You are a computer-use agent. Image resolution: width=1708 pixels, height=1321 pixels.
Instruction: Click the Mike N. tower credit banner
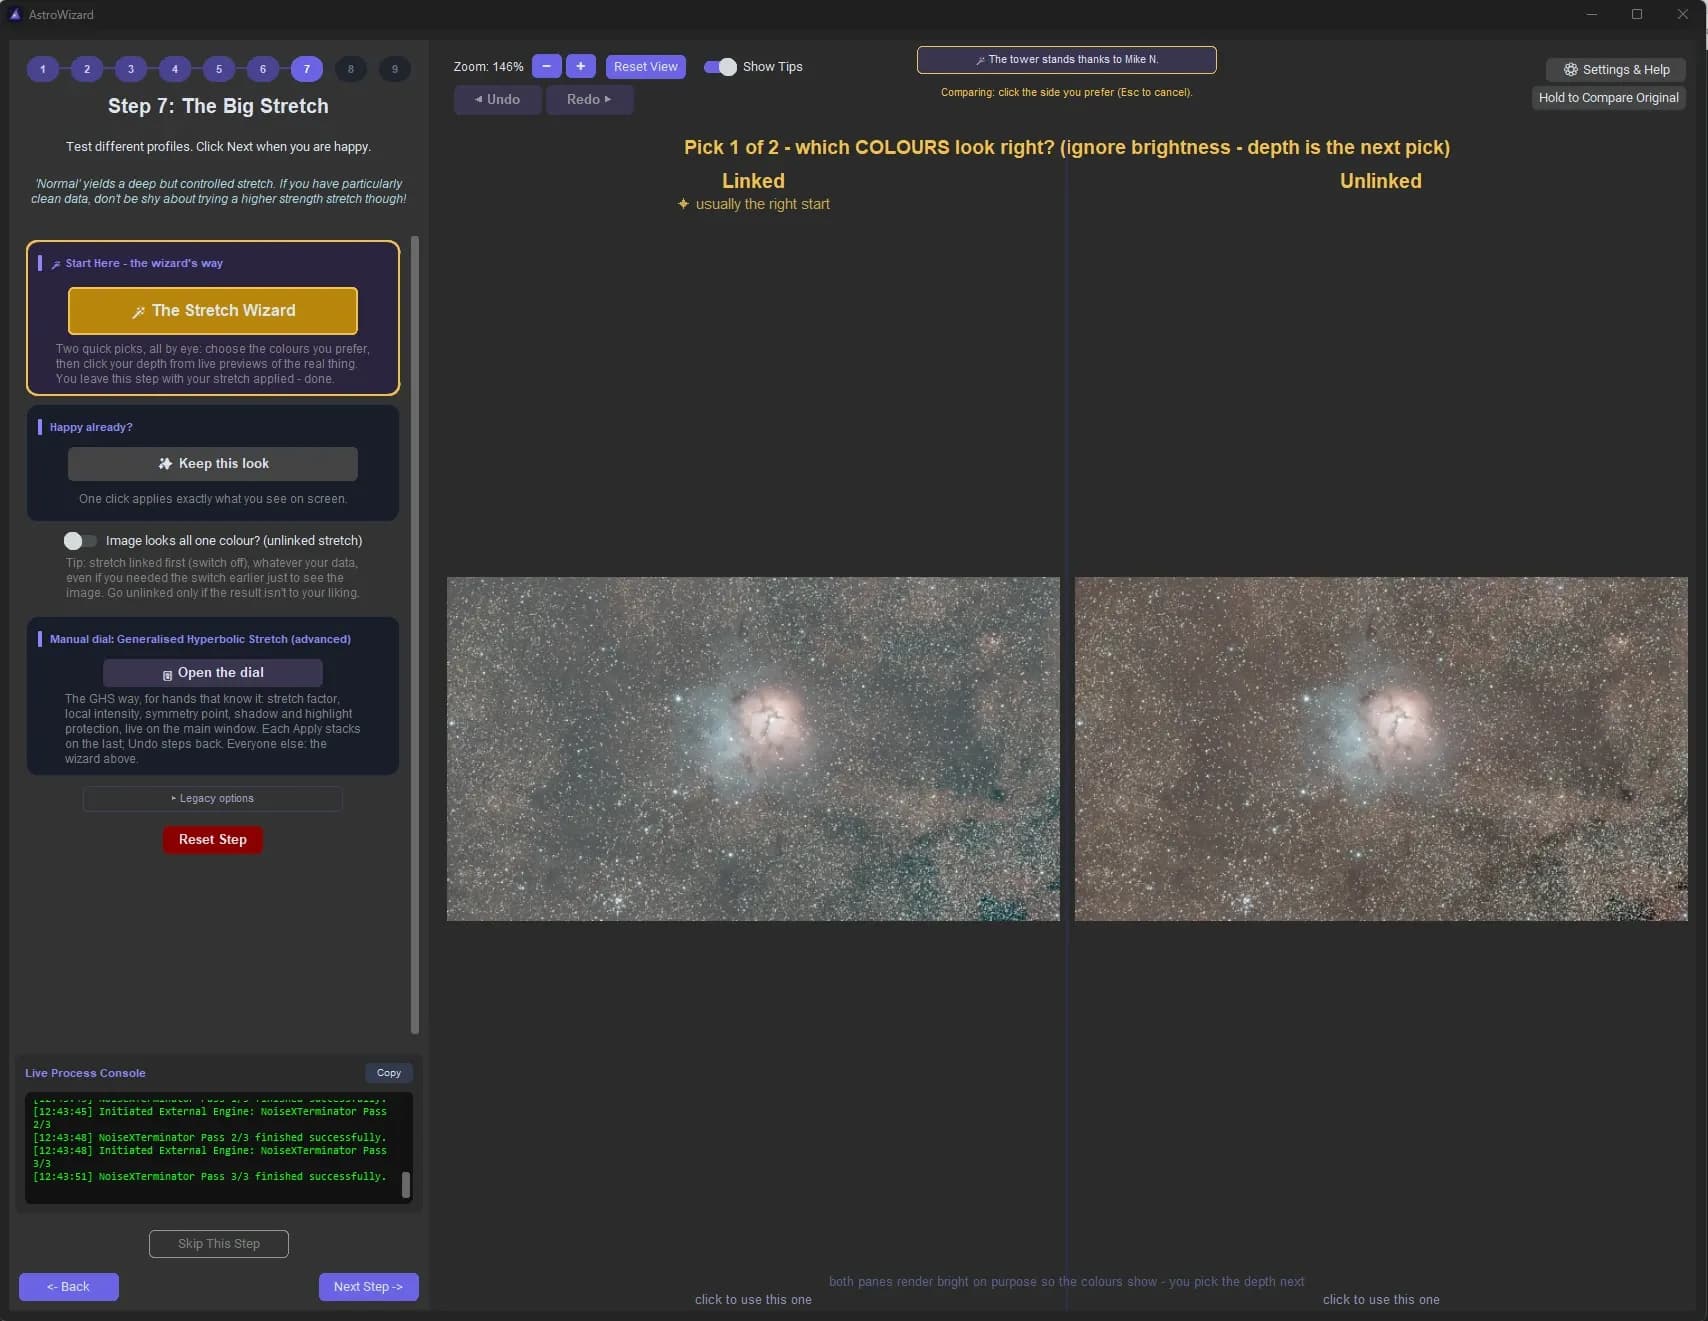pyautogui.click(x=1067, y=59)
